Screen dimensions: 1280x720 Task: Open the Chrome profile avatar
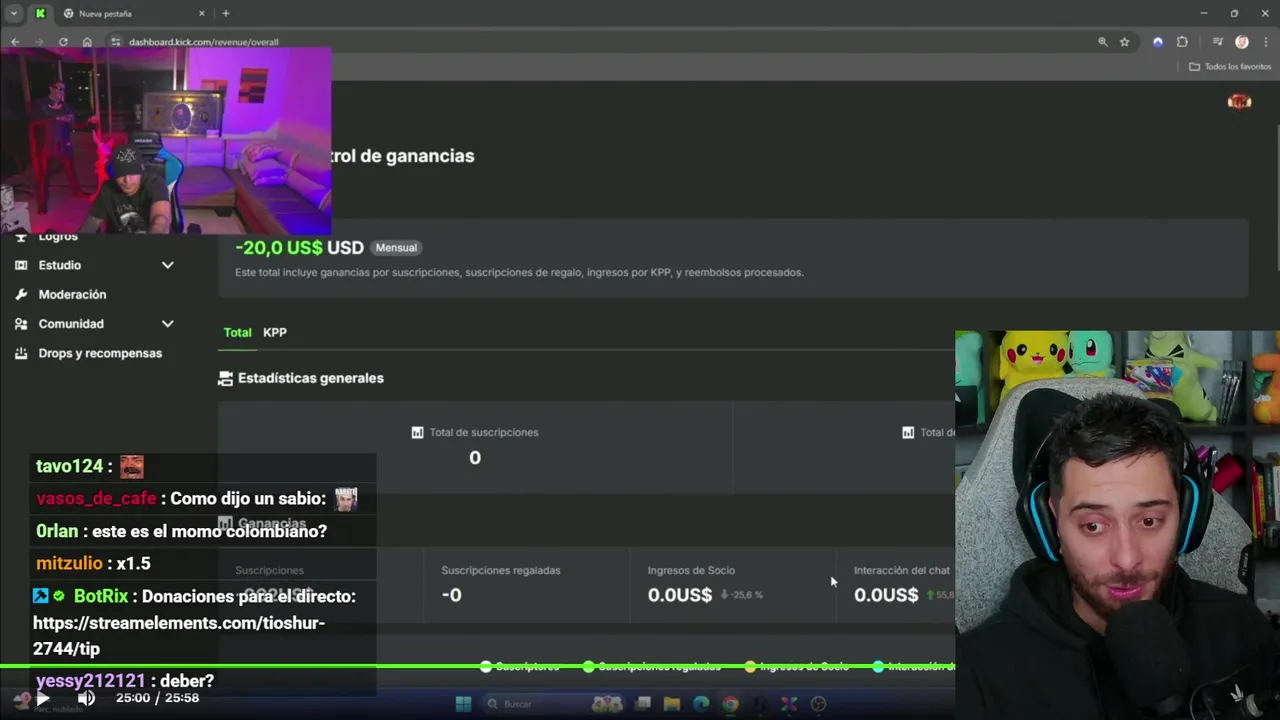point(1242,42)
